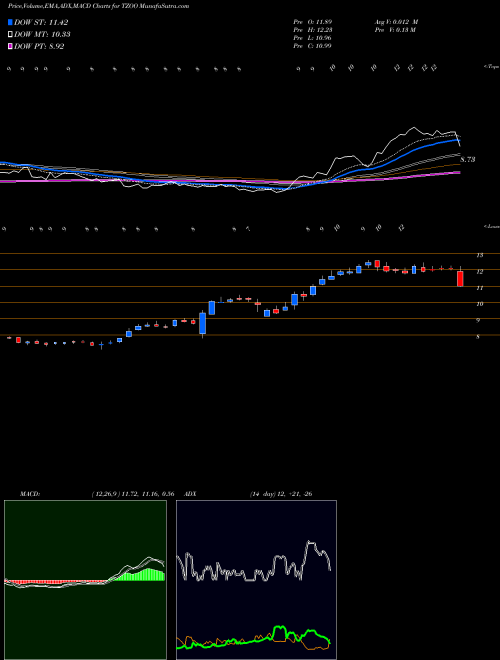The image size is (500, 660).
Task: Click the MACD panel title
Action: click(30, 494)
